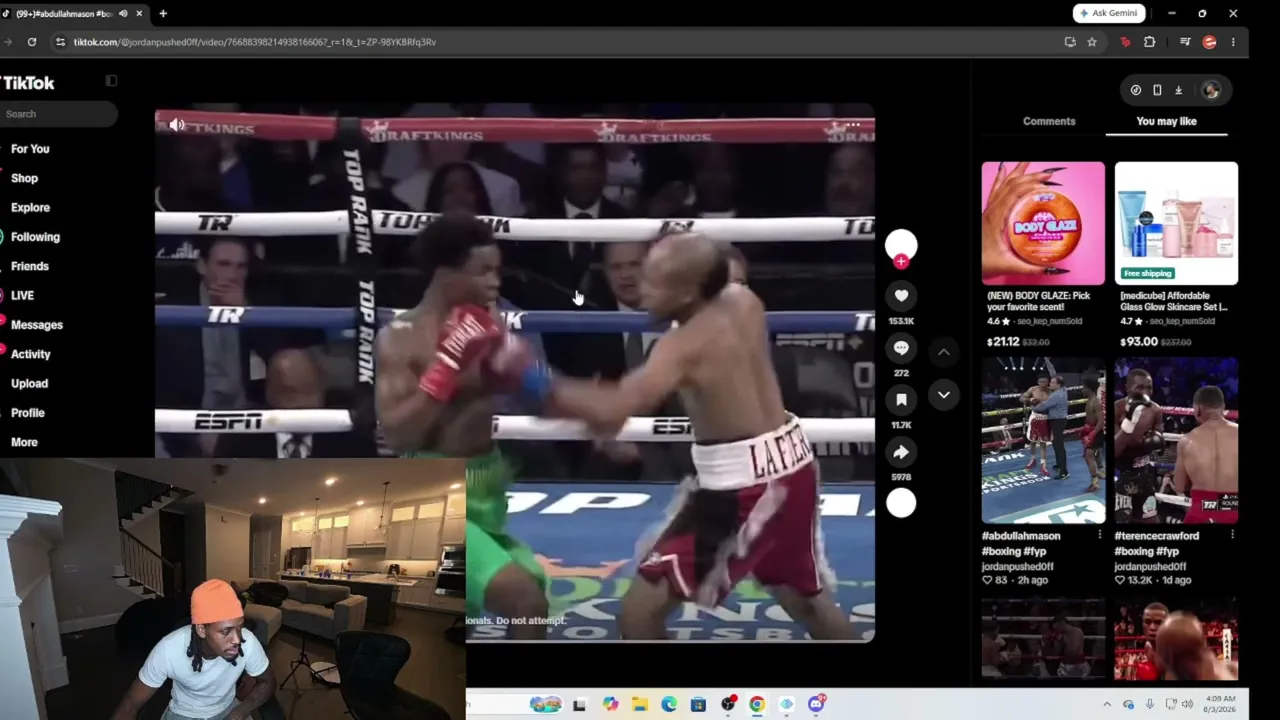Open Microsoft Store from the taskbar
Screen dimensions: 1280x720
pyautogui.click(x=698, y=705)
